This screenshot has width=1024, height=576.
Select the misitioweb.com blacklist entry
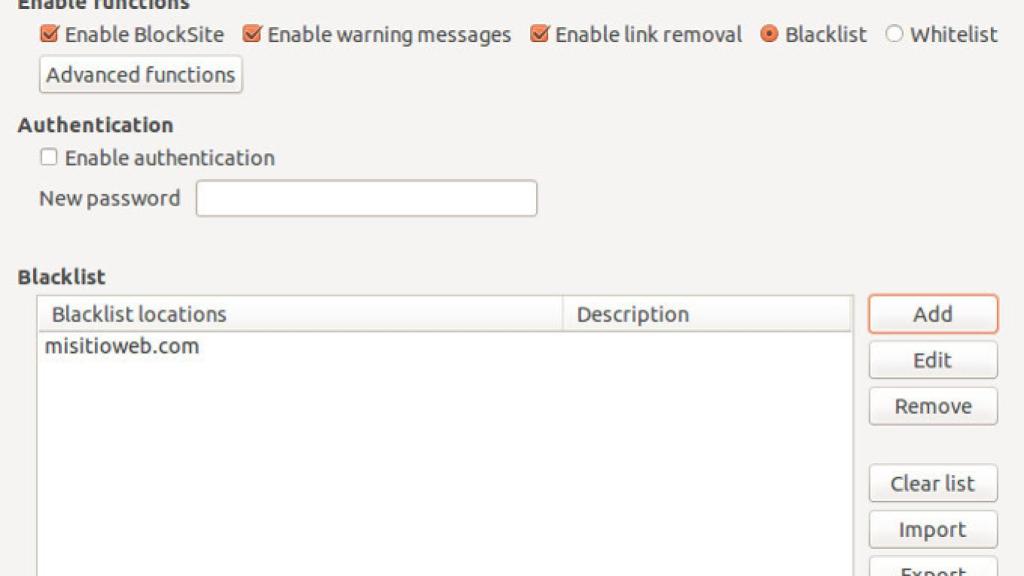pos(122,347)
